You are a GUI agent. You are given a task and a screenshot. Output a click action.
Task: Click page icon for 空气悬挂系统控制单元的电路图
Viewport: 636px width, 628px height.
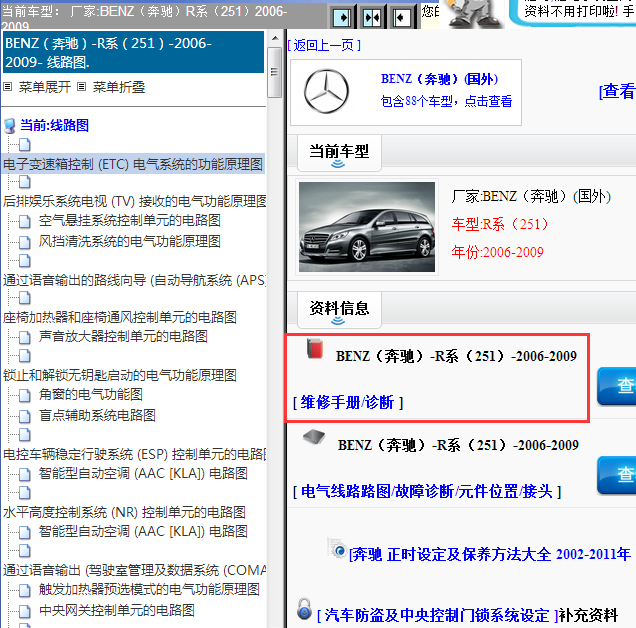tap(25, 222)
